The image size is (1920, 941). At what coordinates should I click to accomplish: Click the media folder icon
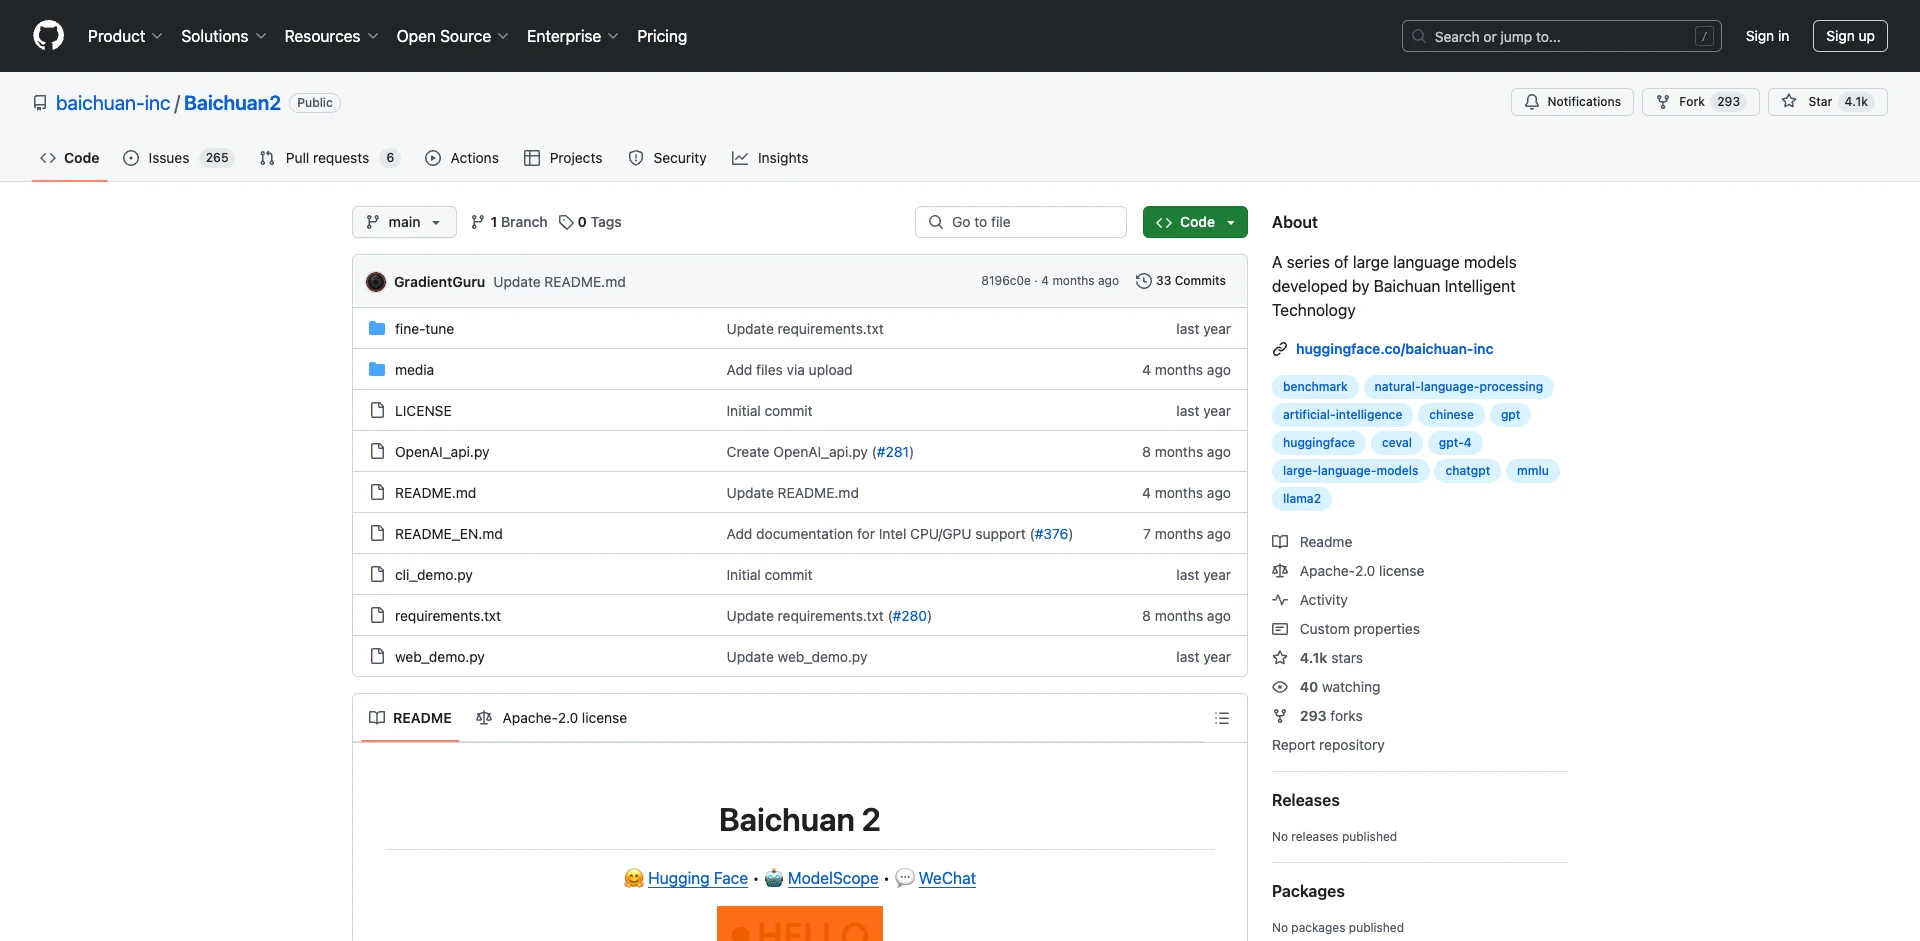[377, 370]
